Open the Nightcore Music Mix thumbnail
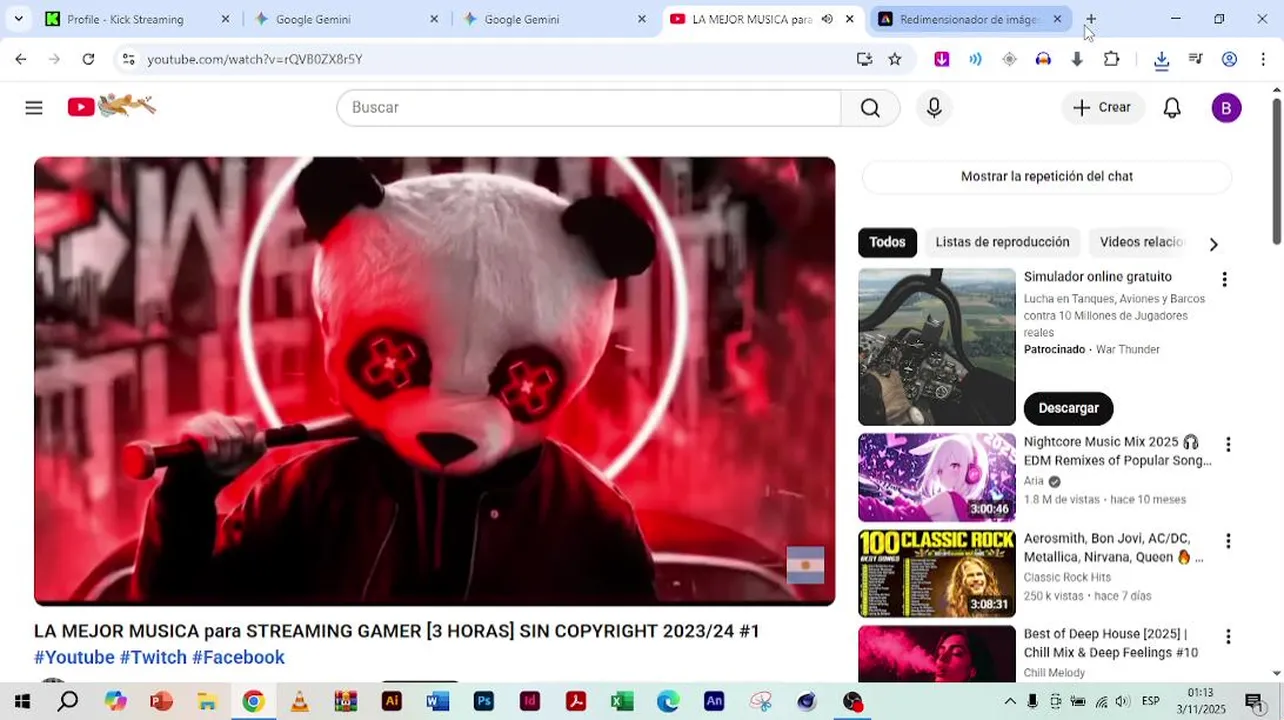The height and width of the screenshot is (720, 1284). coord(936,477)
